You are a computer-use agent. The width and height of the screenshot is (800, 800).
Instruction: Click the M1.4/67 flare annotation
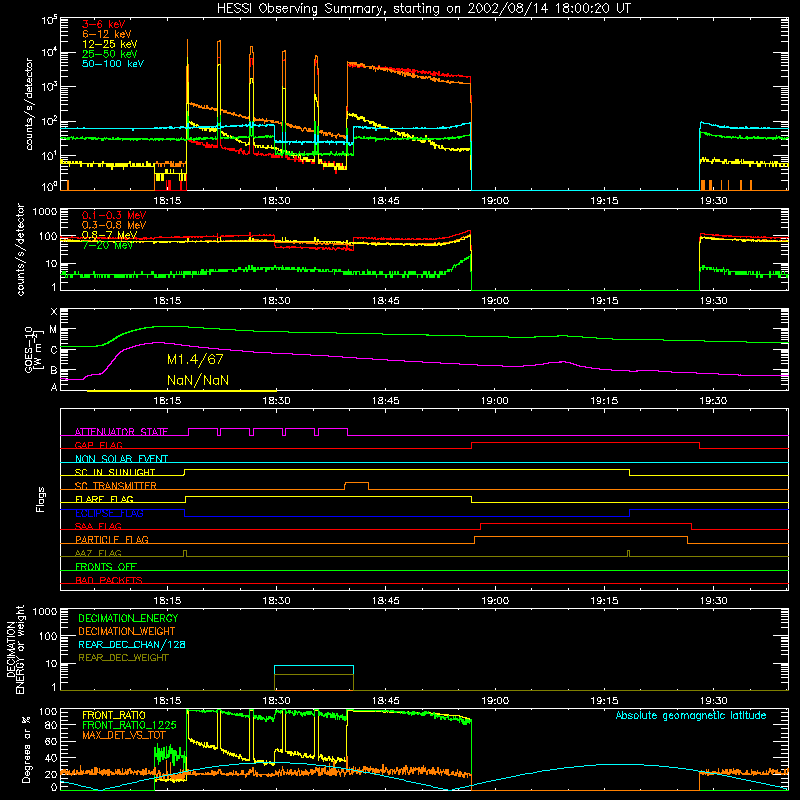pos(195,359)
